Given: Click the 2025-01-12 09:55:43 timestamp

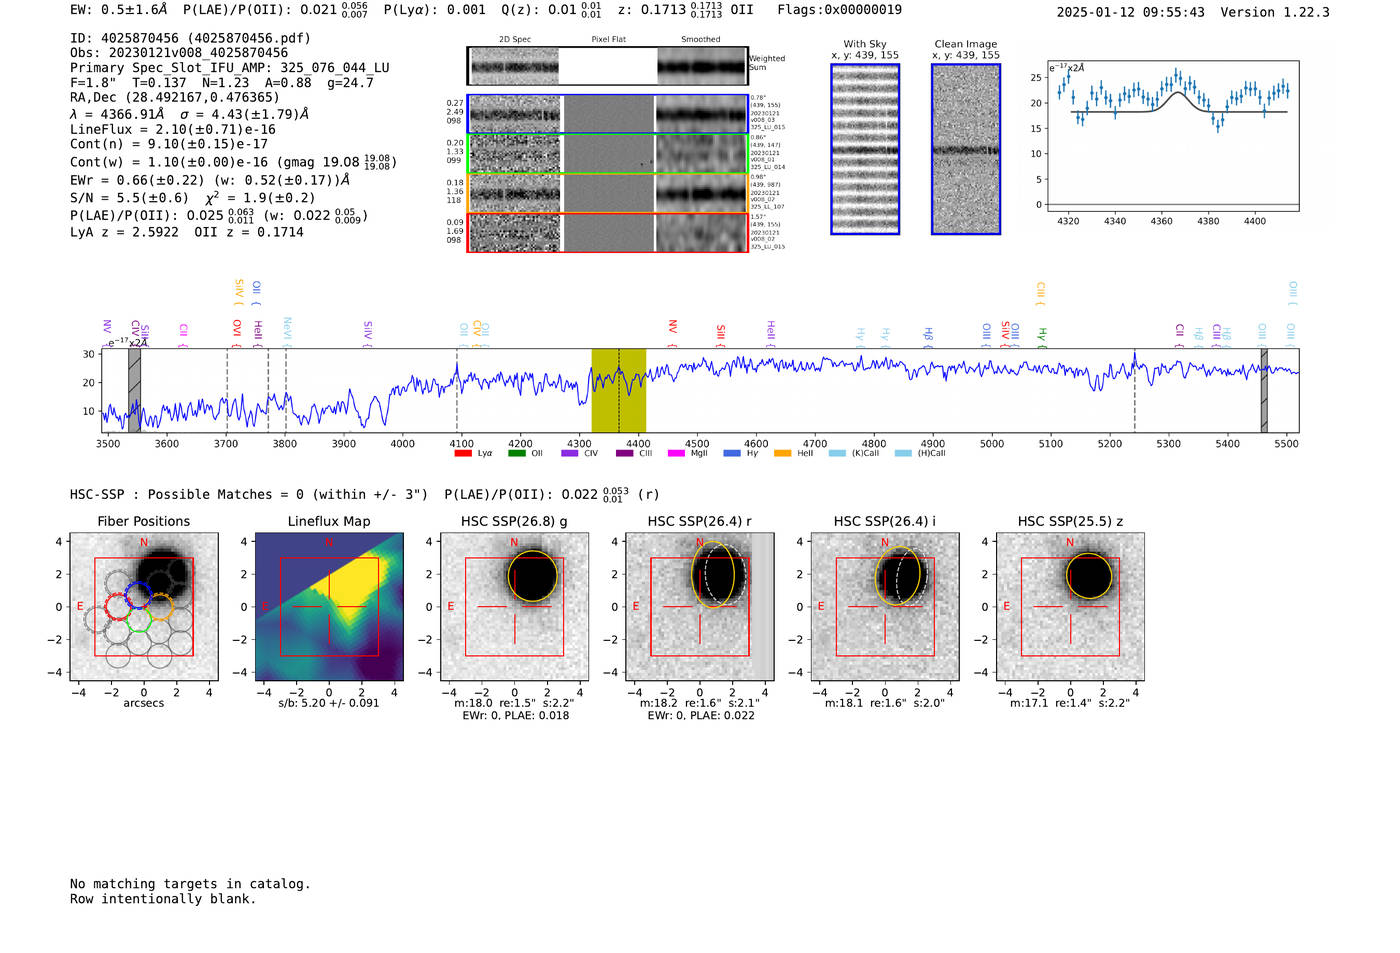Looking at the screenshot, I should pos(1131,12).
